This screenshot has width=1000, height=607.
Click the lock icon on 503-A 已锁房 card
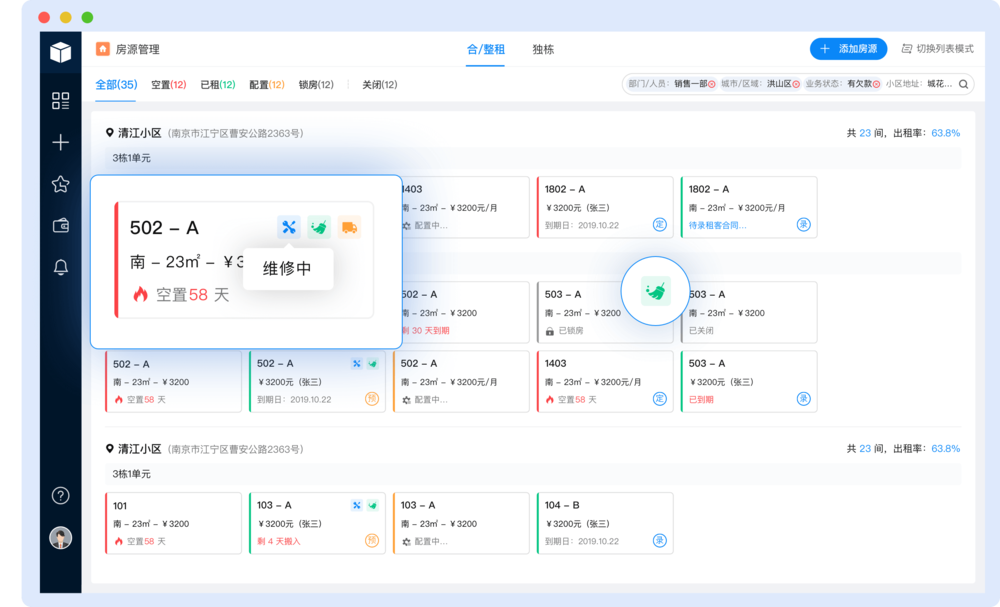pyautogui.click(x=550, y=331)
